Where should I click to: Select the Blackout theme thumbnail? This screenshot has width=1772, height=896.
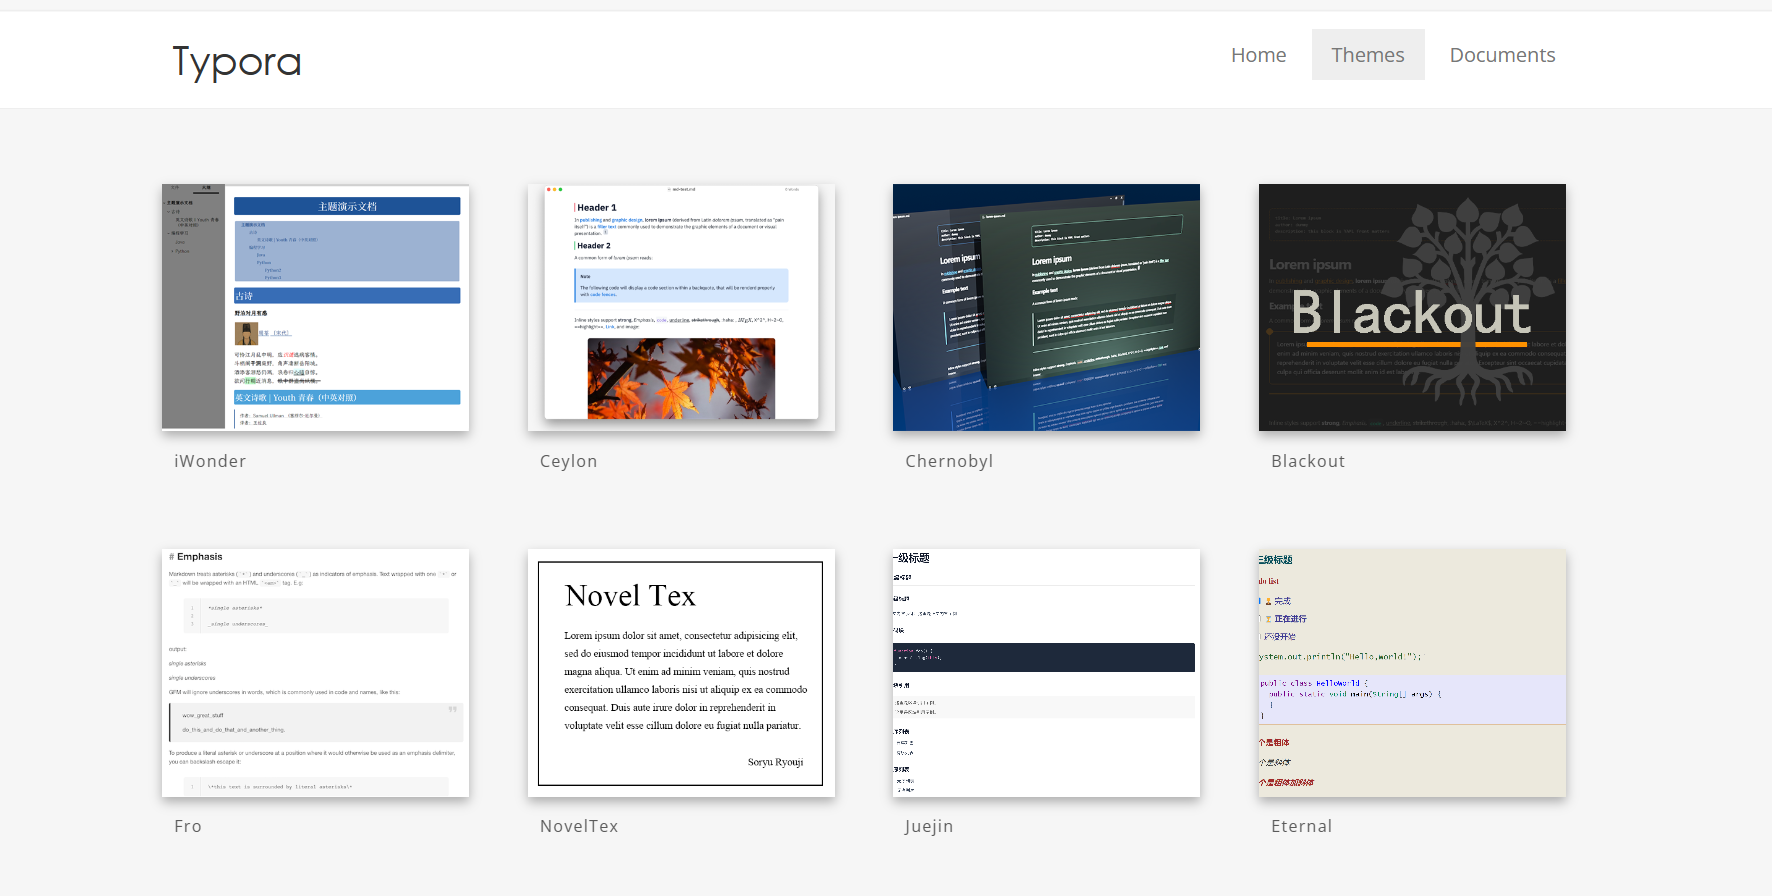[1412, 308]
